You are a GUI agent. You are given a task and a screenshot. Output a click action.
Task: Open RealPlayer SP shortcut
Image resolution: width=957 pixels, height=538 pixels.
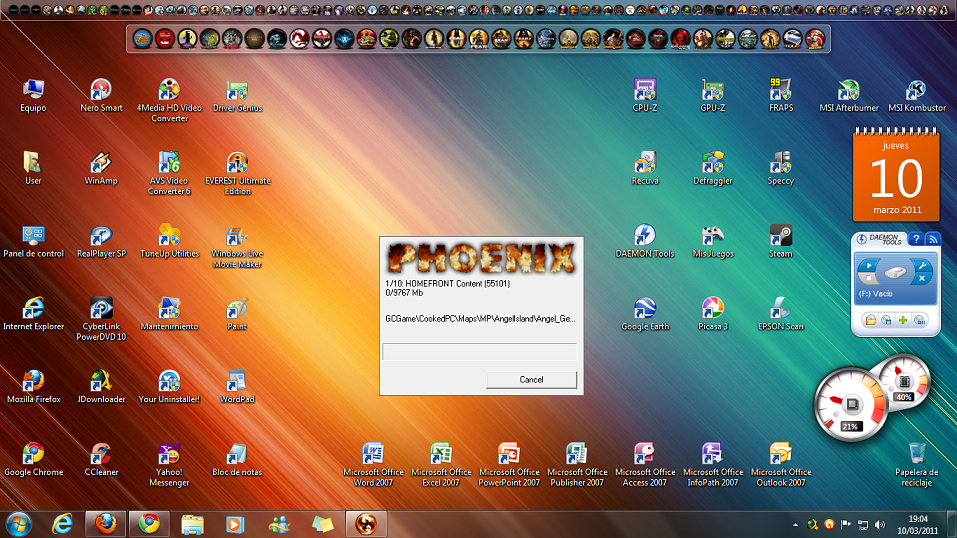pos(101,242)
